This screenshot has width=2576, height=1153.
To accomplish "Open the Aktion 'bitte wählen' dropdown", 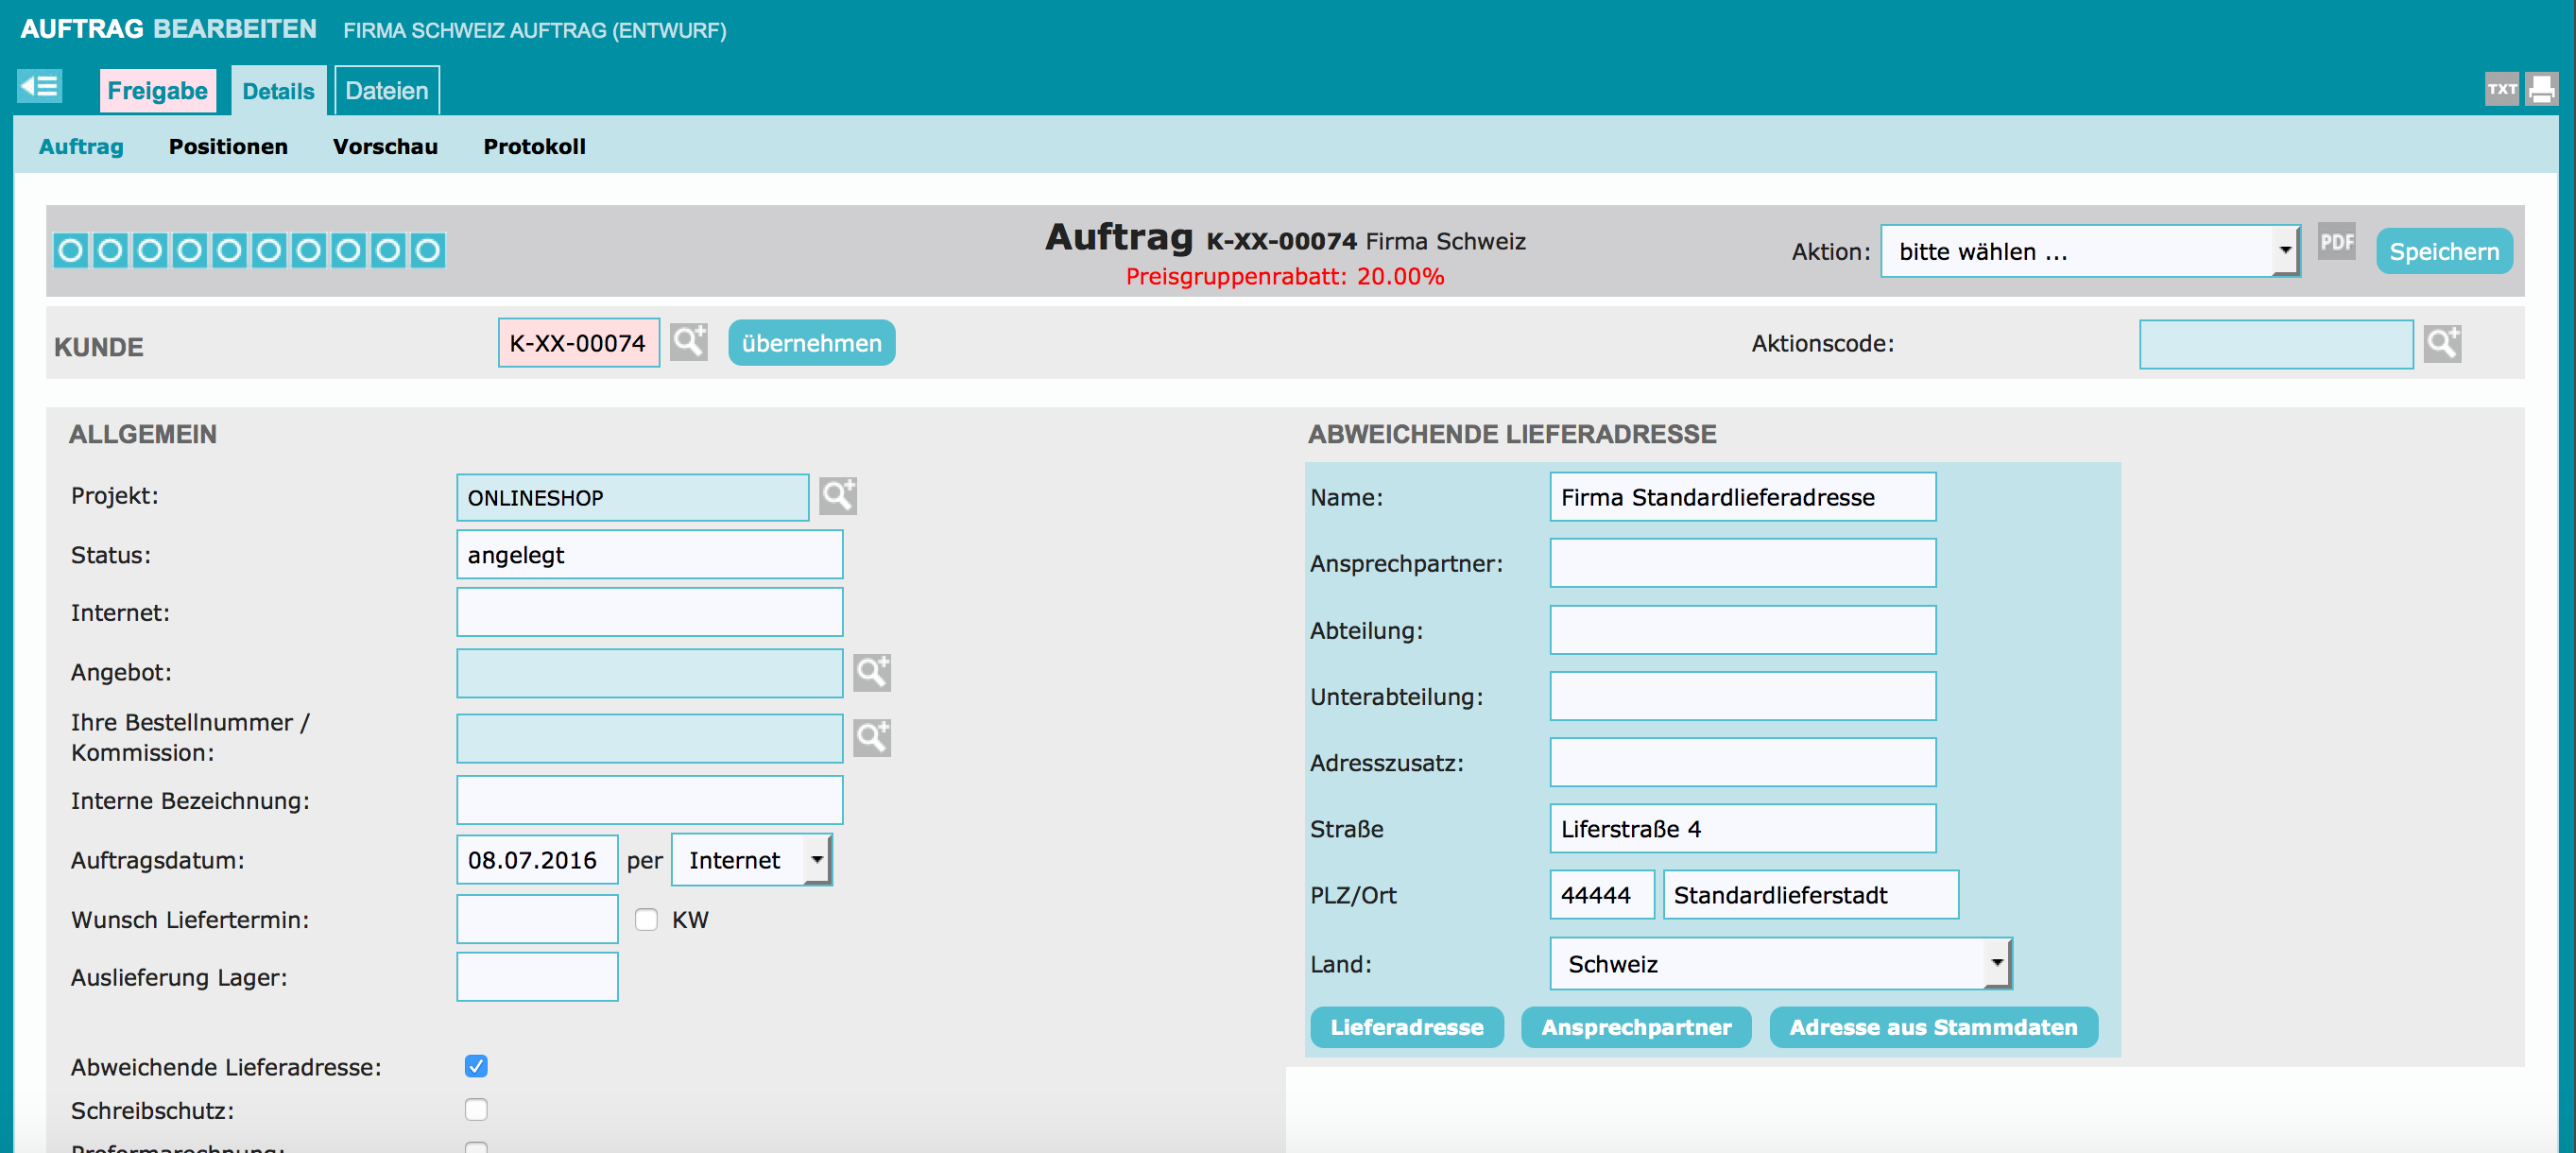I will tap(2088, 251).
